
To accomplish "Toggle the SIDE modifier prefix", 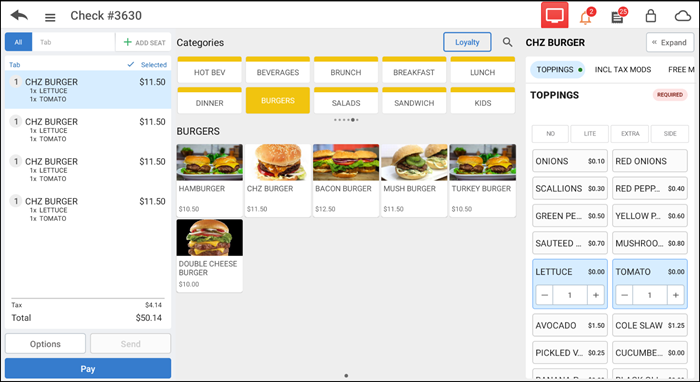I will click(670, 133).
